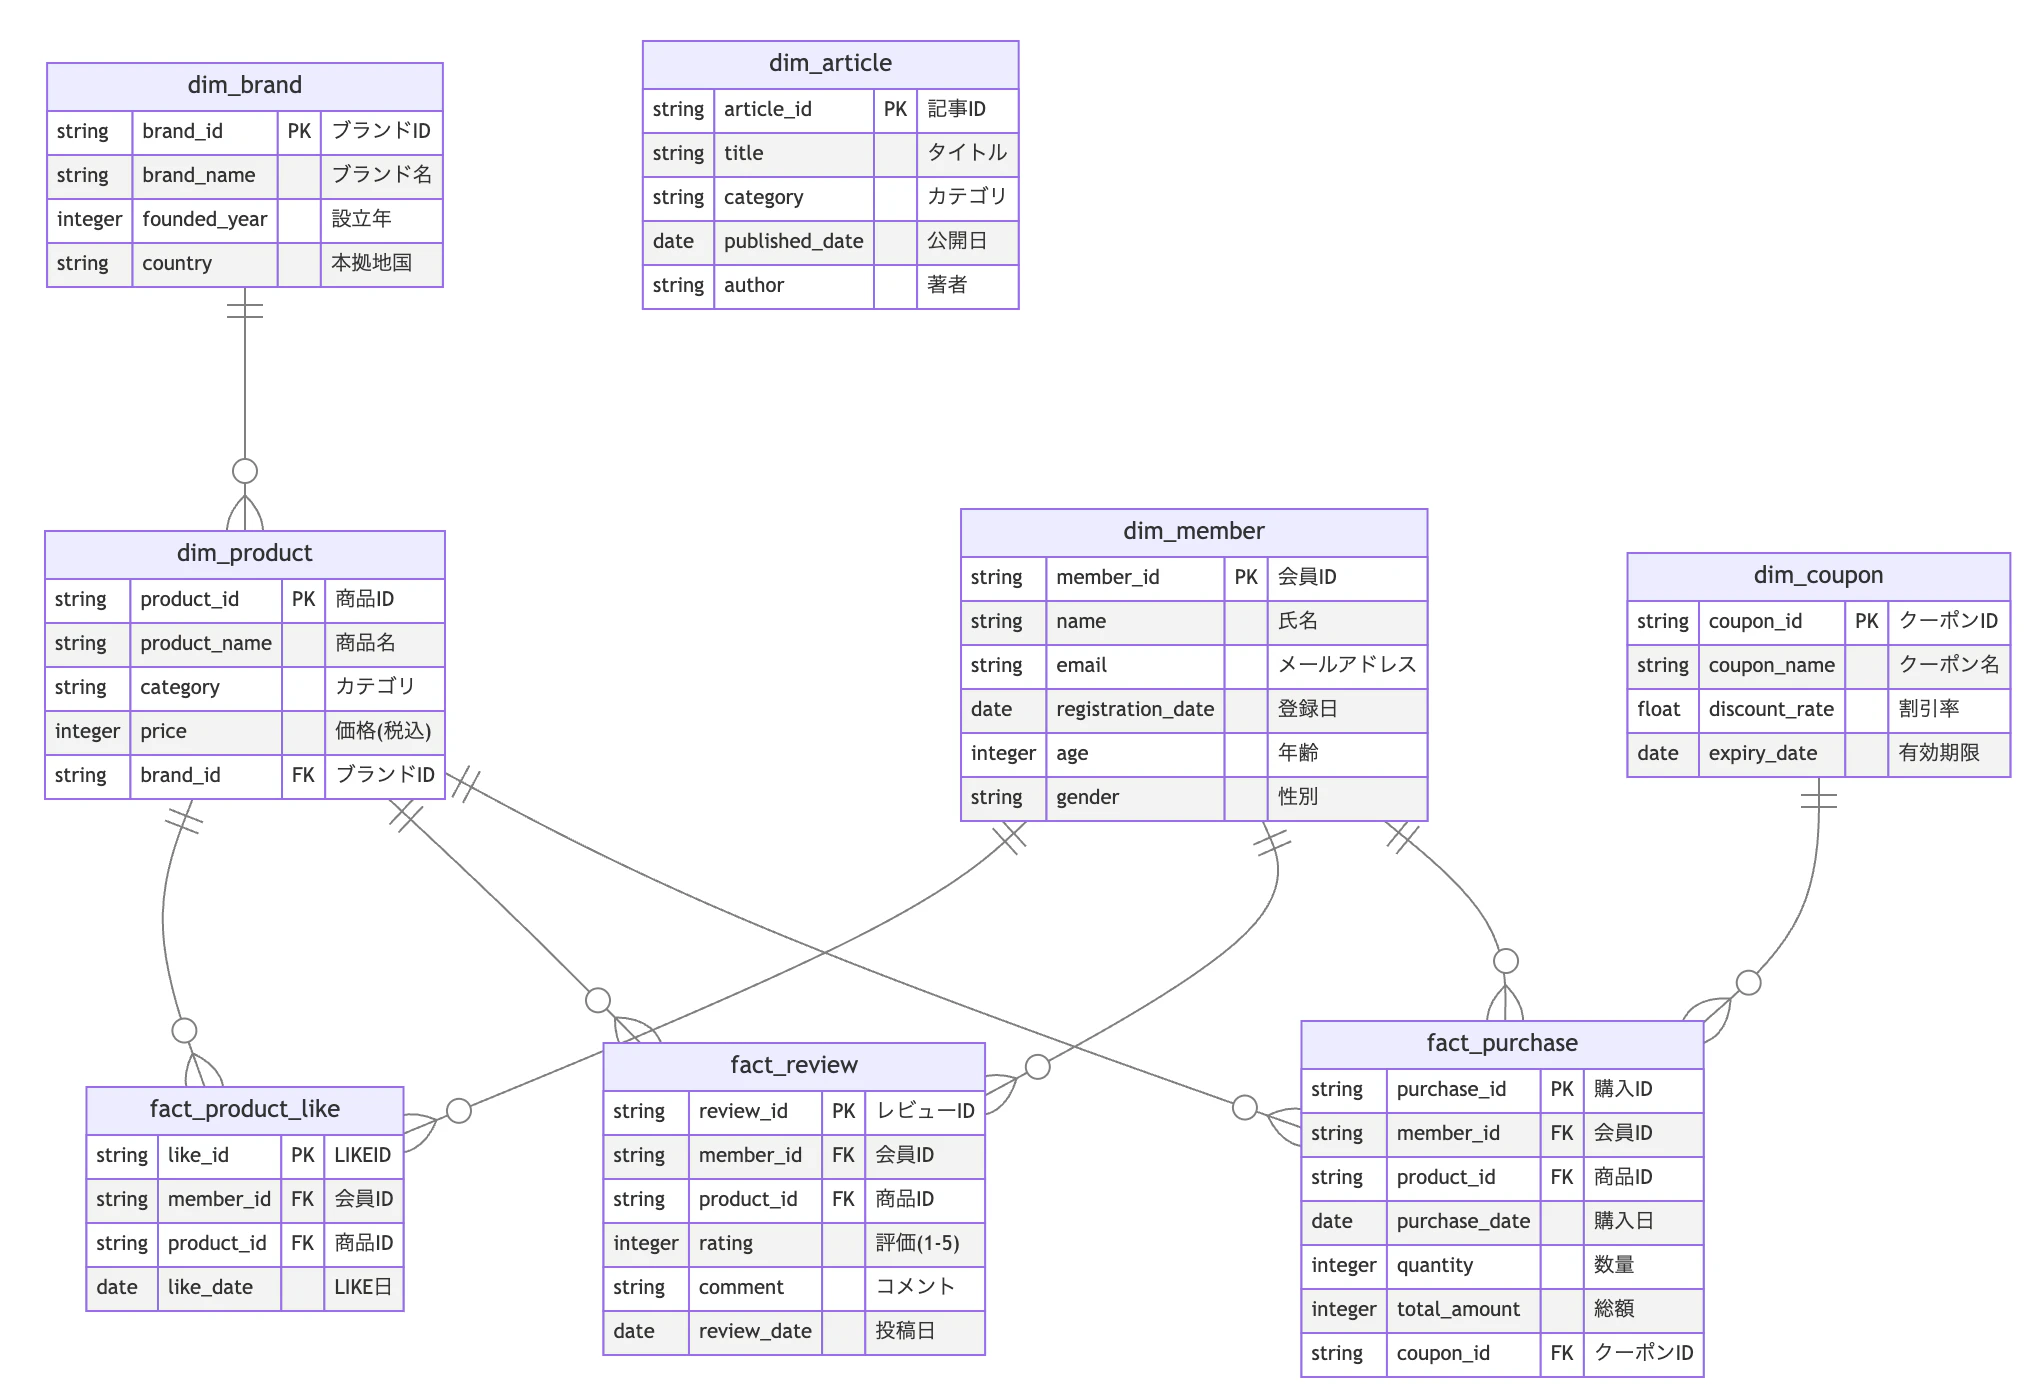This screenshot has width=2036, height=1394.
Task: Click the brand_name field cell
Action: tap(205, 175)
